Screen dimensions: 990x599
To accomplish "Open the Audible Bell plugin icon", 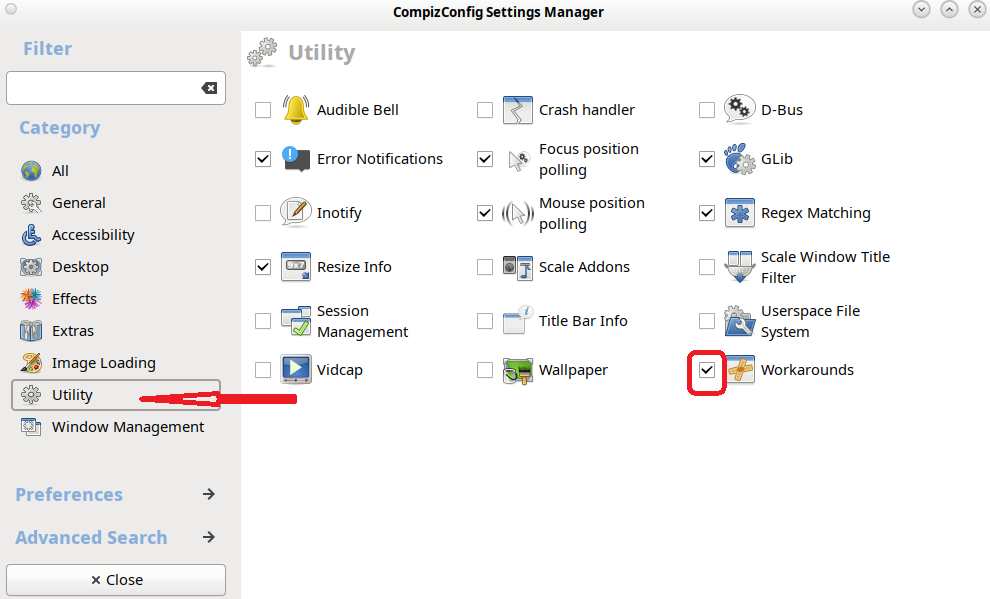I will [x=295, y=110].
